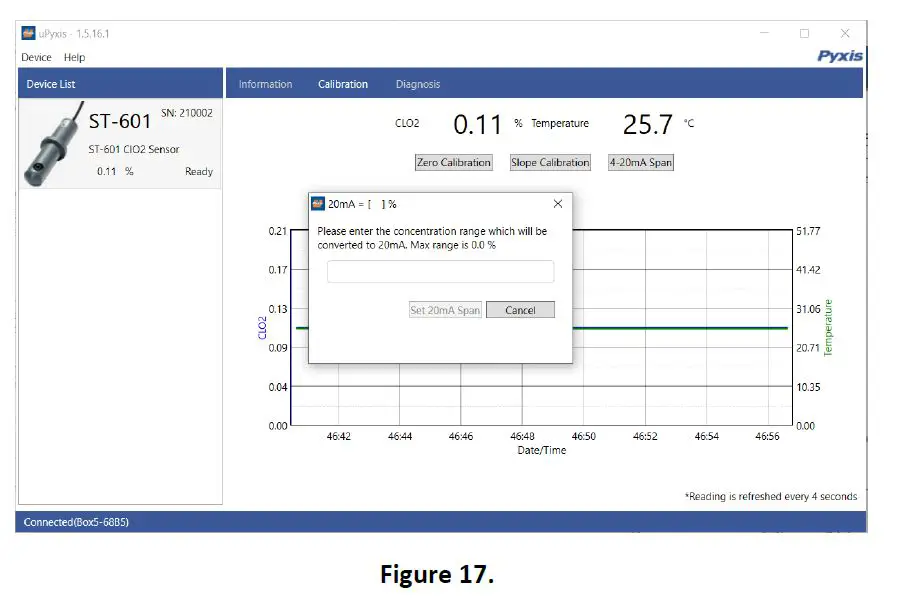
Task: Switch to the Information tab
Action: [x=266, y=84]
